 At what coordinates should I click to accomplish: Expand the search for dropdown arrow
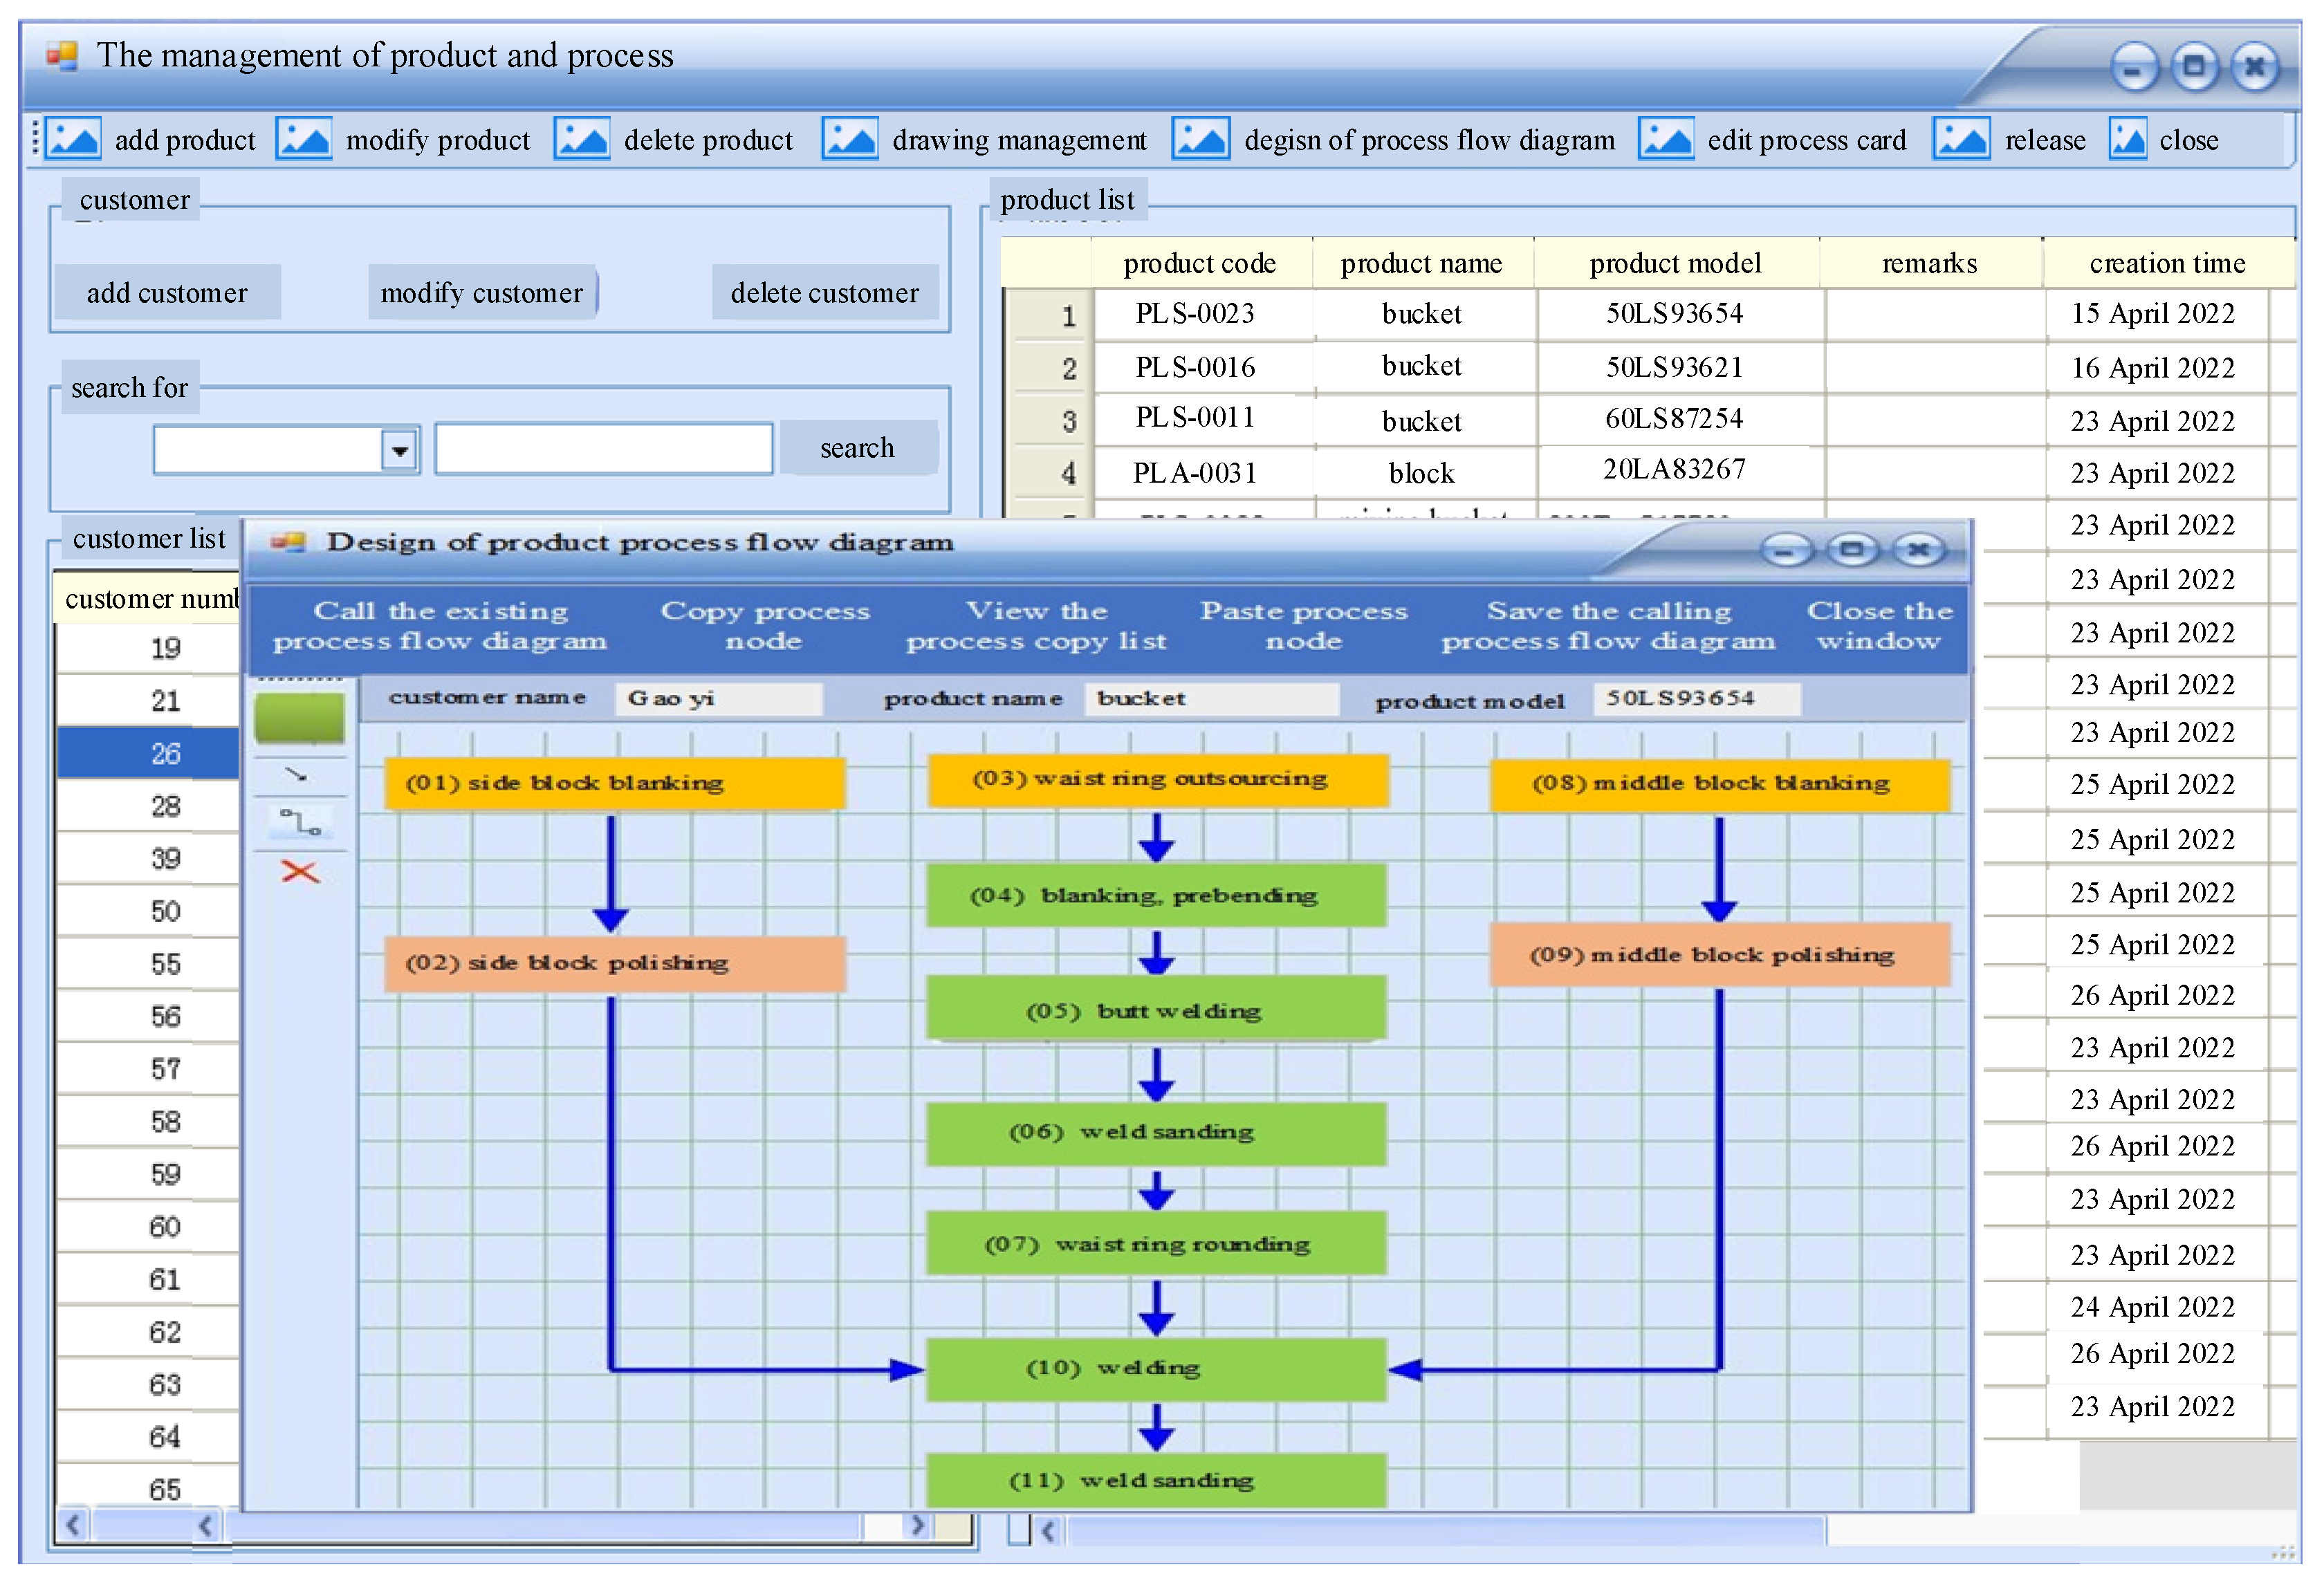click(x=400, y=450)
